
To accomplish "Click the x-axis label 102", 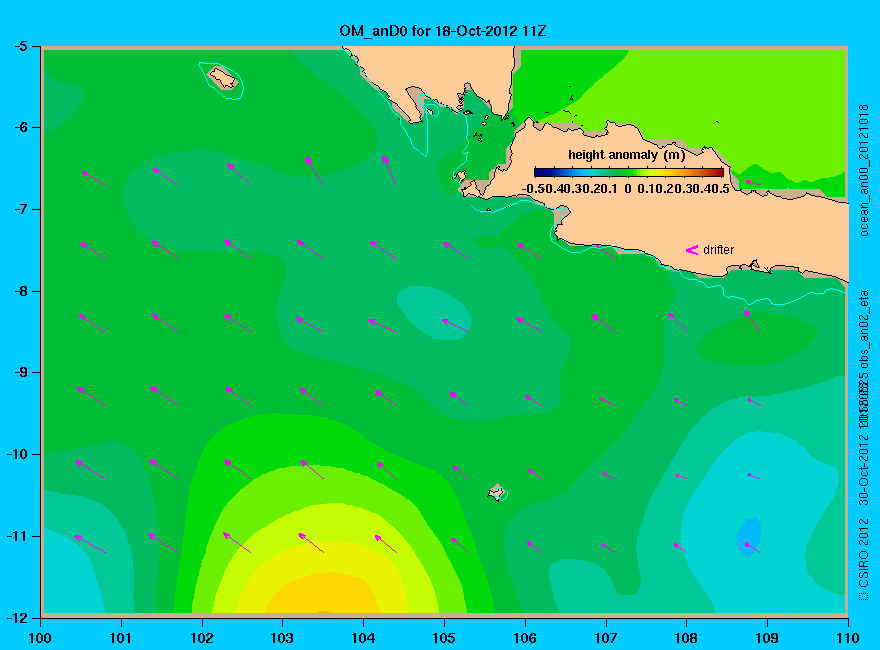I will (x=201, y=638).
